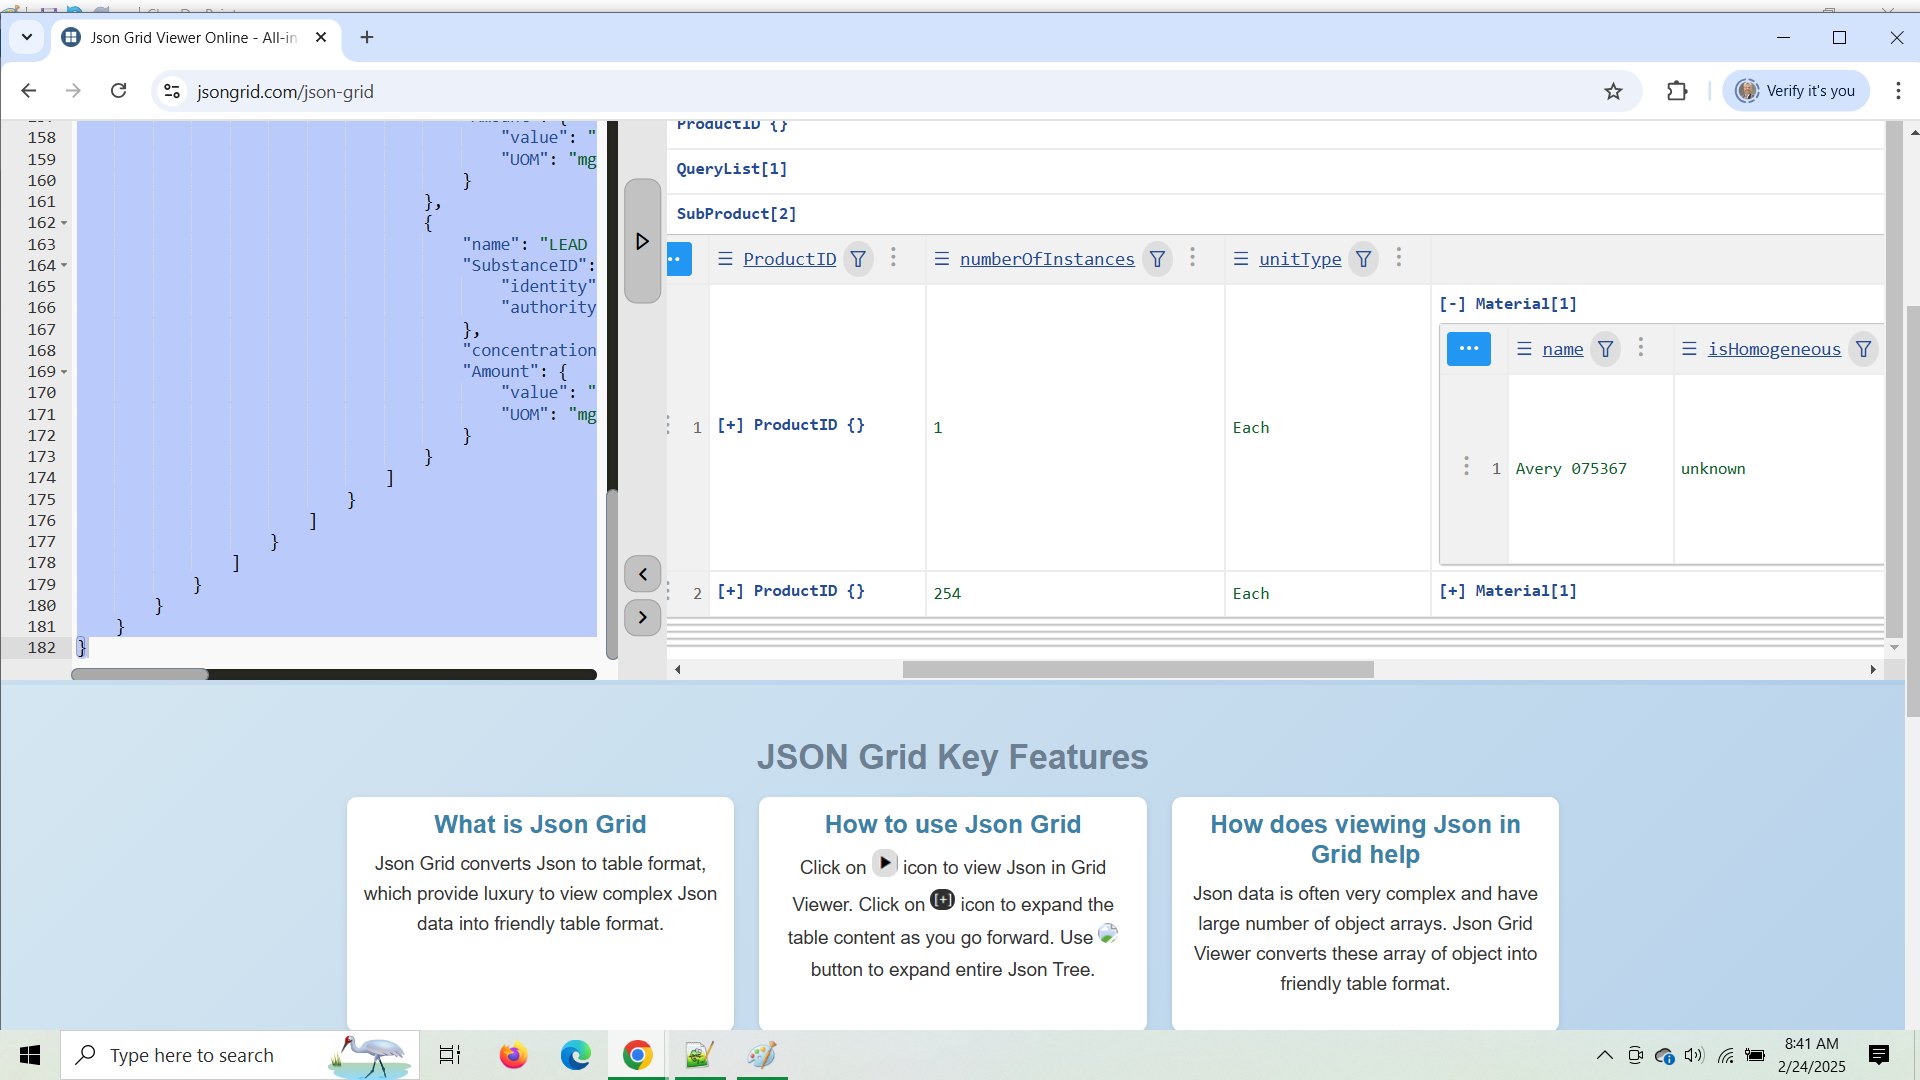The width and height of the screenshot is (1920, 1080).
Task: Open a new browser tab
Action: 367,37
